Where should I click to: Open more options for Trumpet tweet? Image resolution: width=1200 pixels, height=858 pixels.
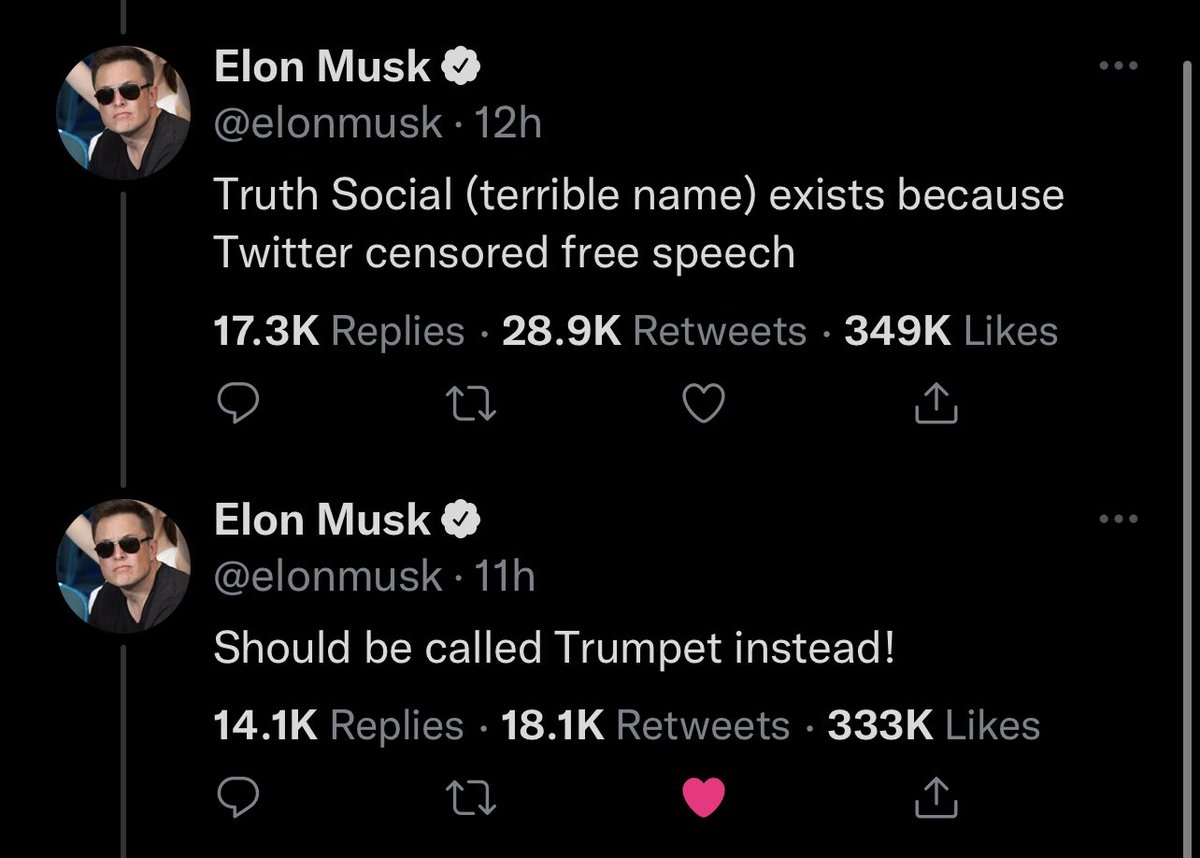pos(1118,518)
